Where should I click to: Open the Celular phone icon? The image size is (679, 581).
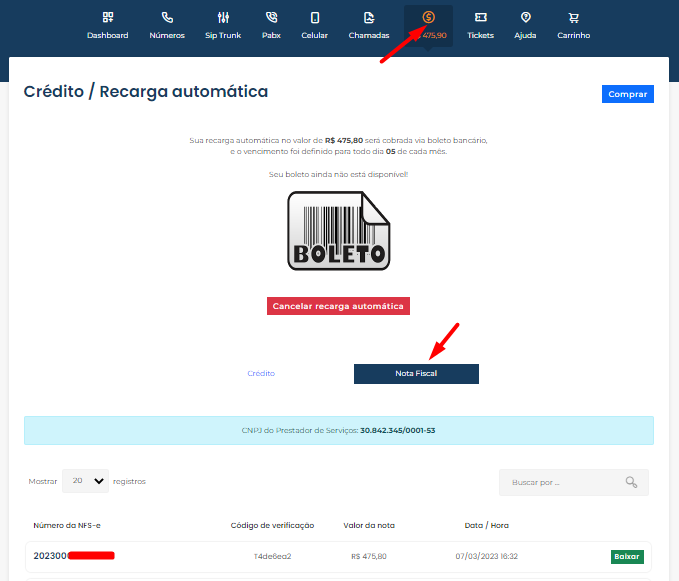click(x=315, y=18)
